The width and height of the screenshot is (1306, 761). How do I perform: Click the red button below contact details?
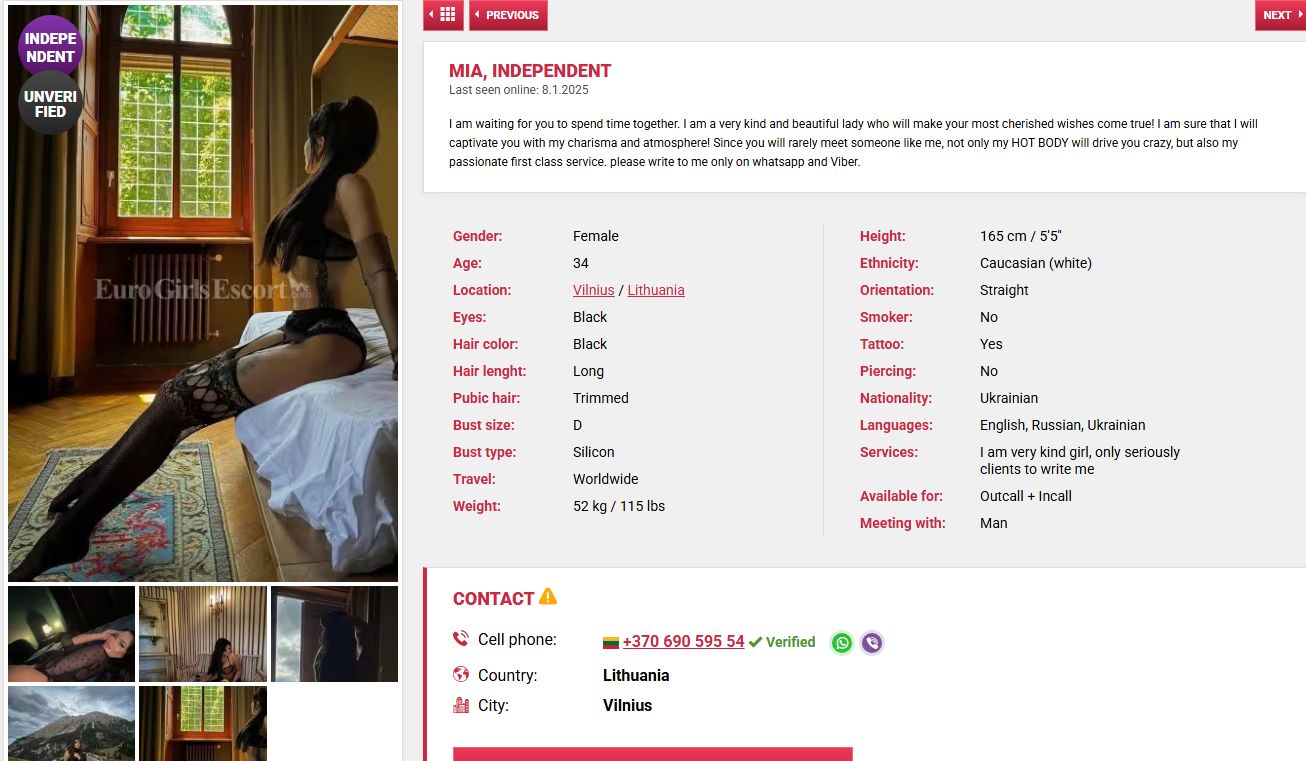[x=653, y=754]
